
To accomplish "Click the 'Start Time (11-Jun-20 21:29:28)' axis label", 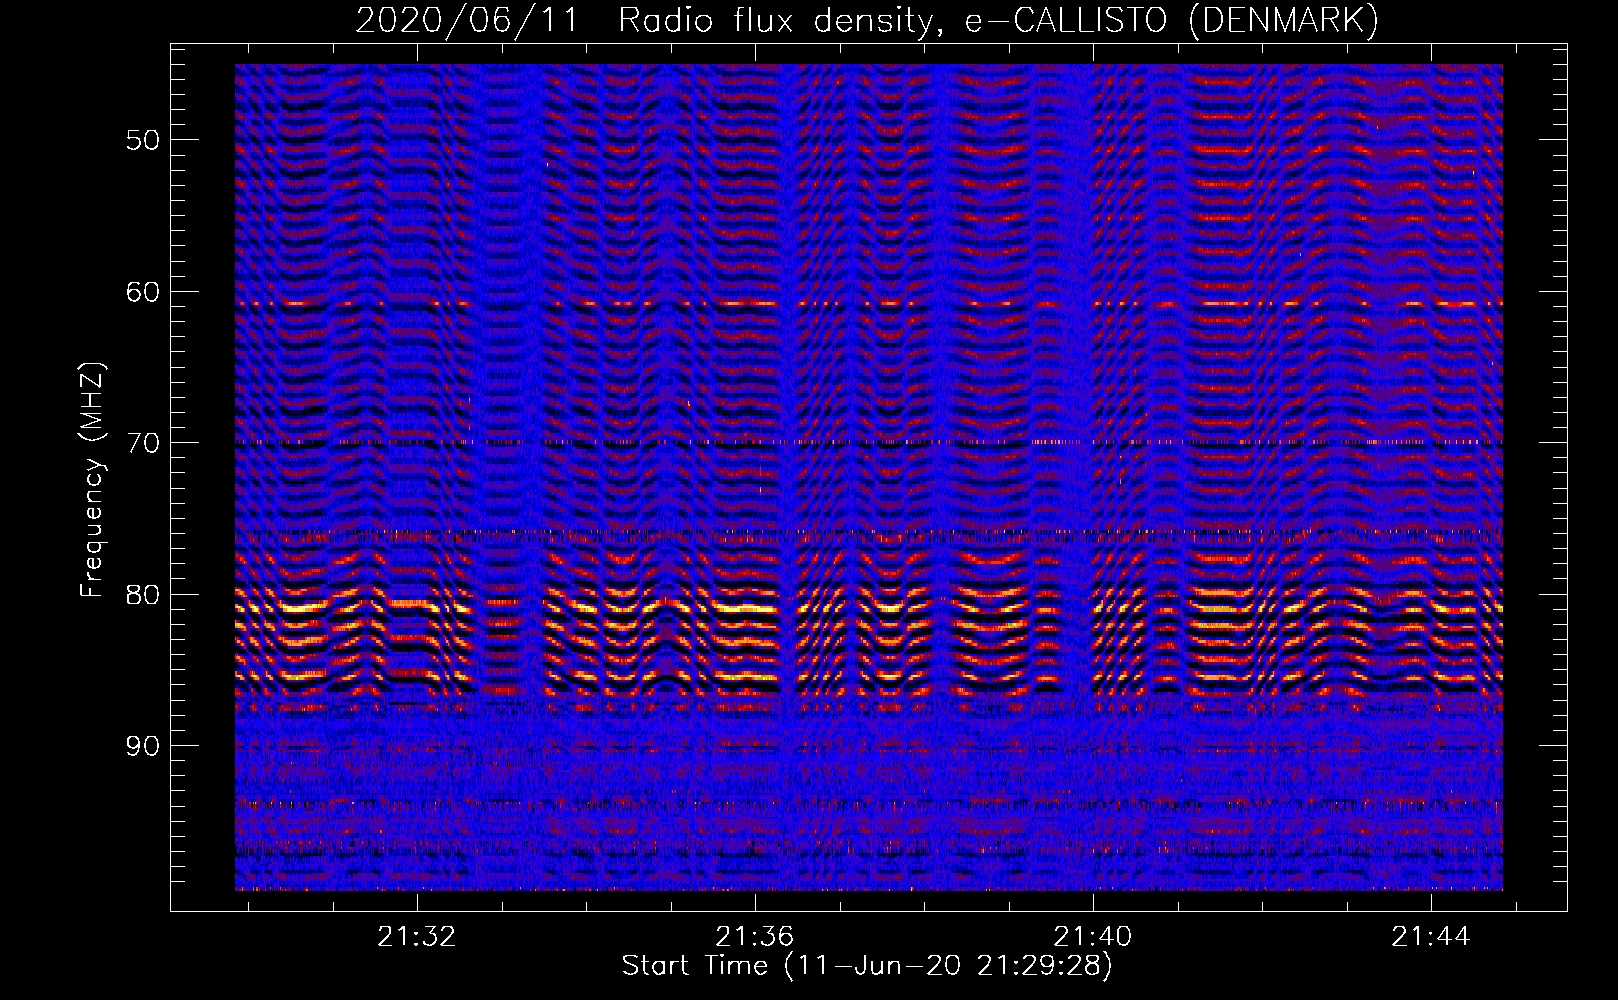I will point(867,966).
